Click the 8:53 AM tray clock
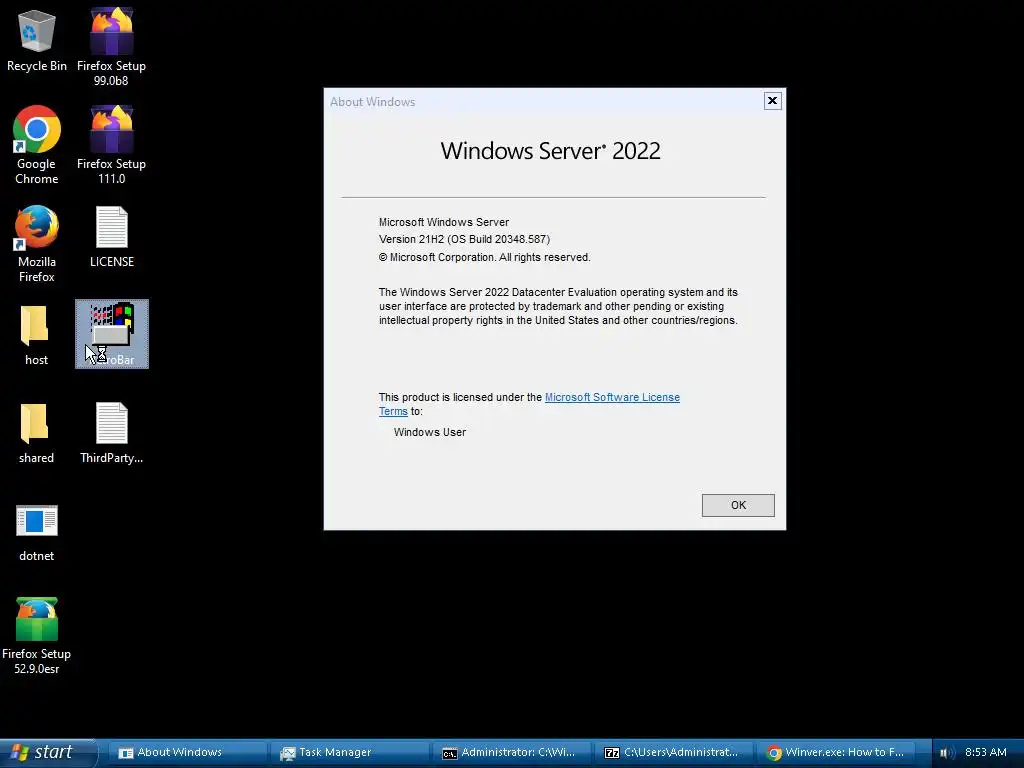 (985, 752)
